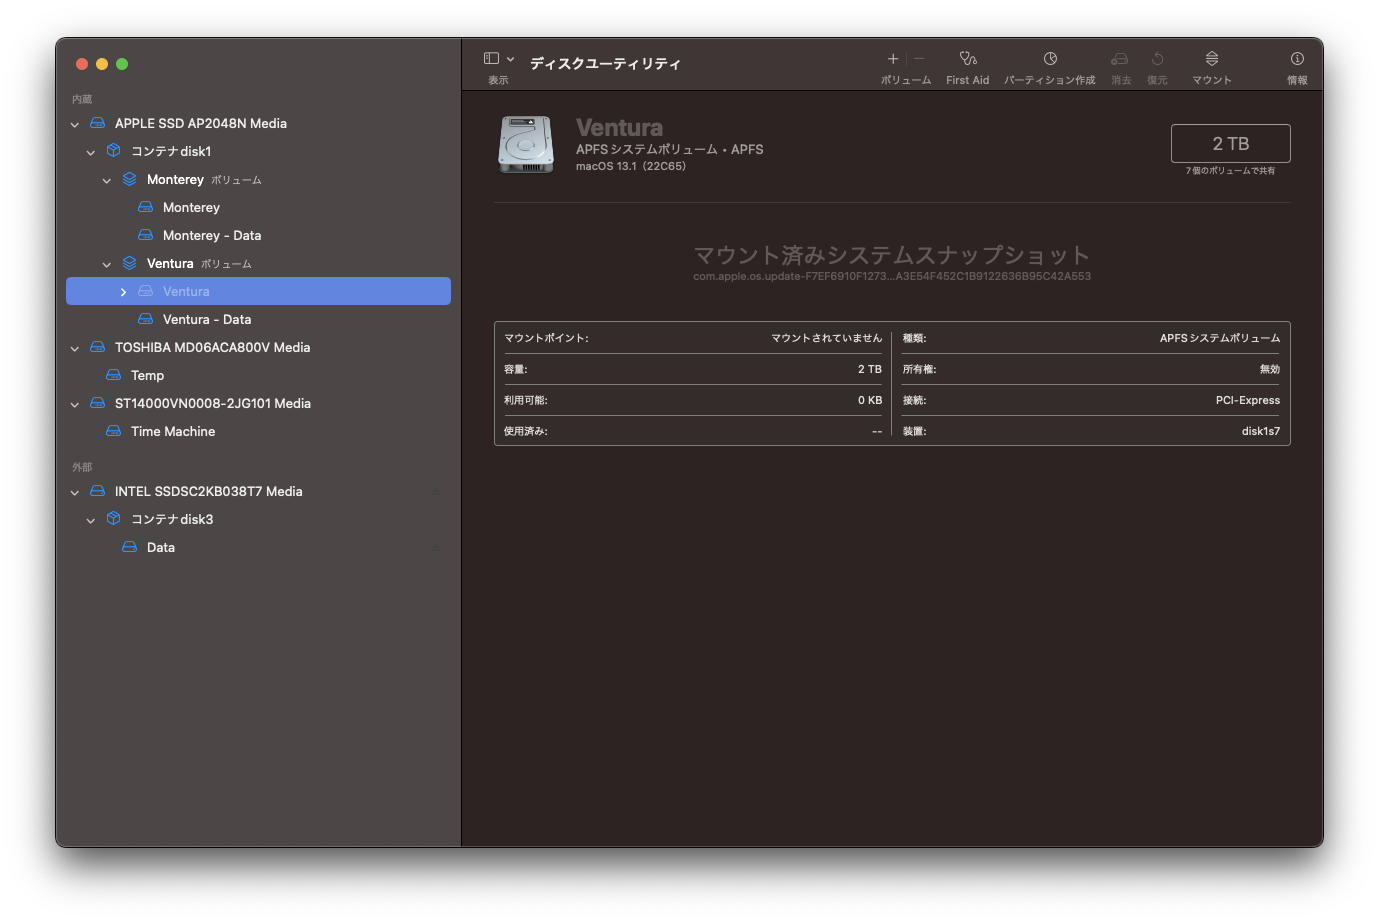
Task: Click the macOS 13.1 (22C65) version text
Action: [x=631, y=166]
